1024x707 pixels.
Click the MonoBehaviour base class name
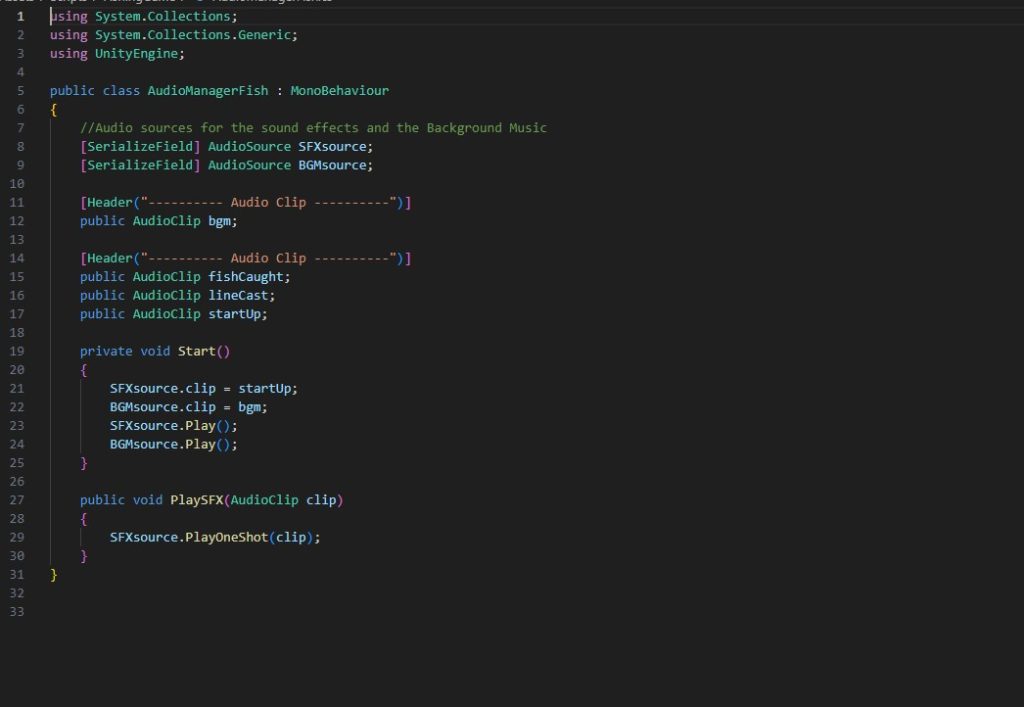(339, 91)
